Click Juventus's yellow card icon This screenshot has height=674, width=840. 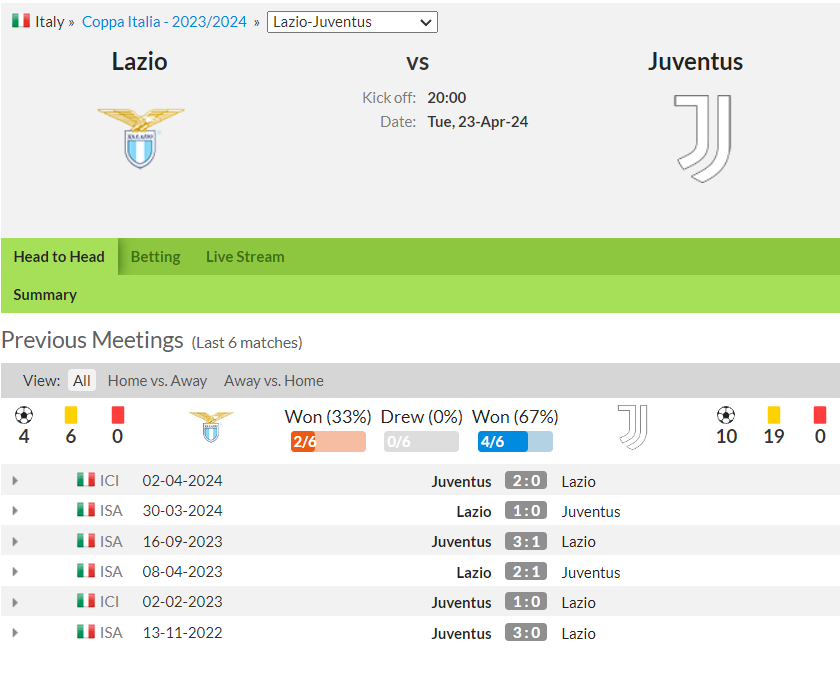pos(773,415)
